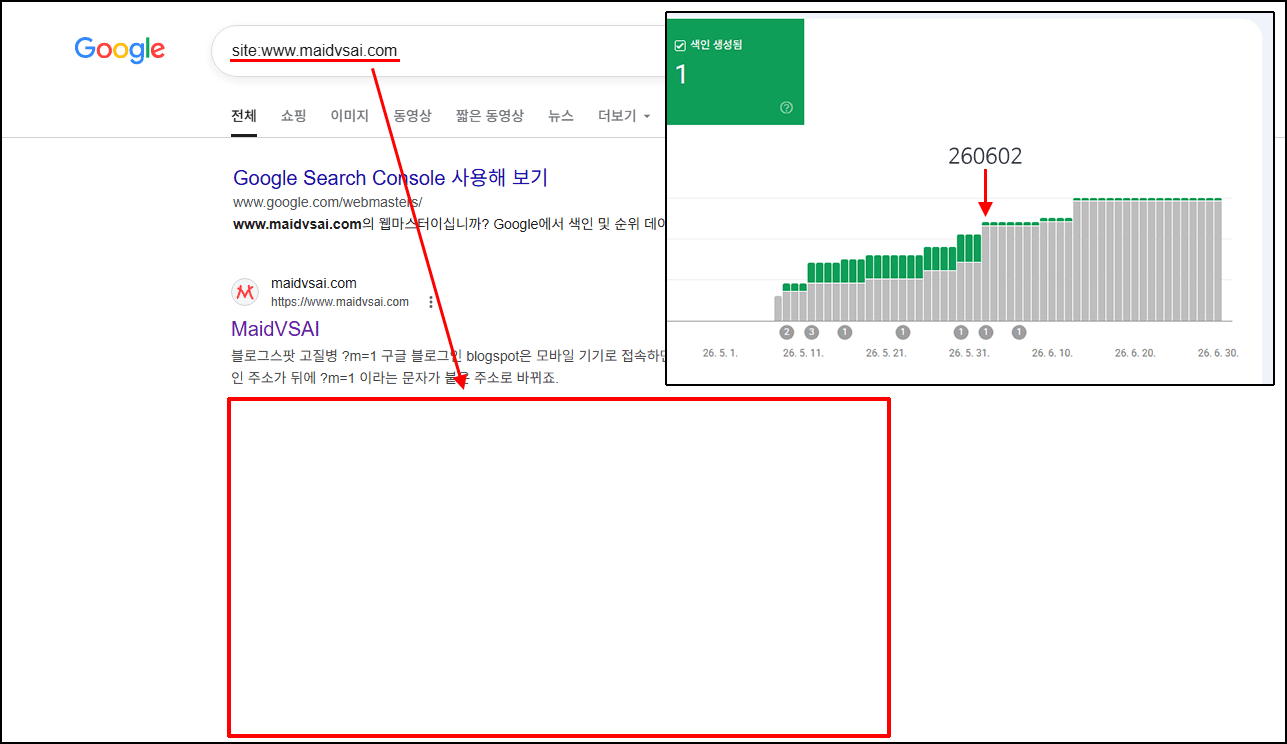
Task: Click the www.google.com/webmasters/ URL text
Action: pos(328,202)
